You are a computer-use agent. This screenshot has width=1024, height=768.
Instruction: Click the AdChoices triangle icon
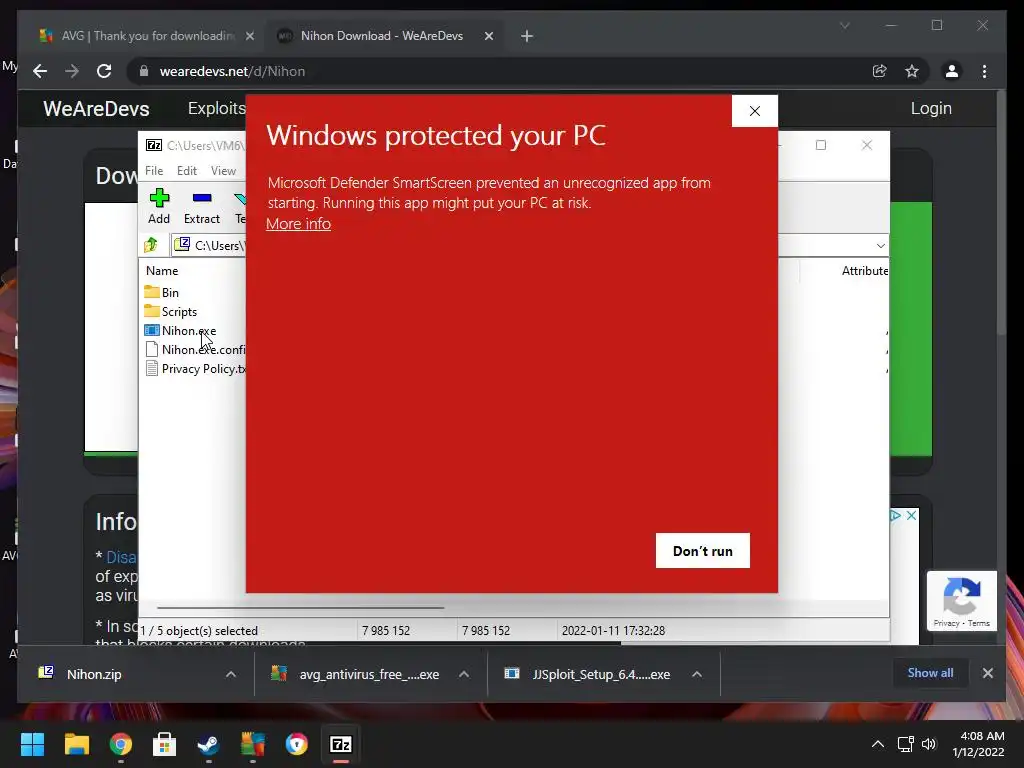[x=895, y=515]
